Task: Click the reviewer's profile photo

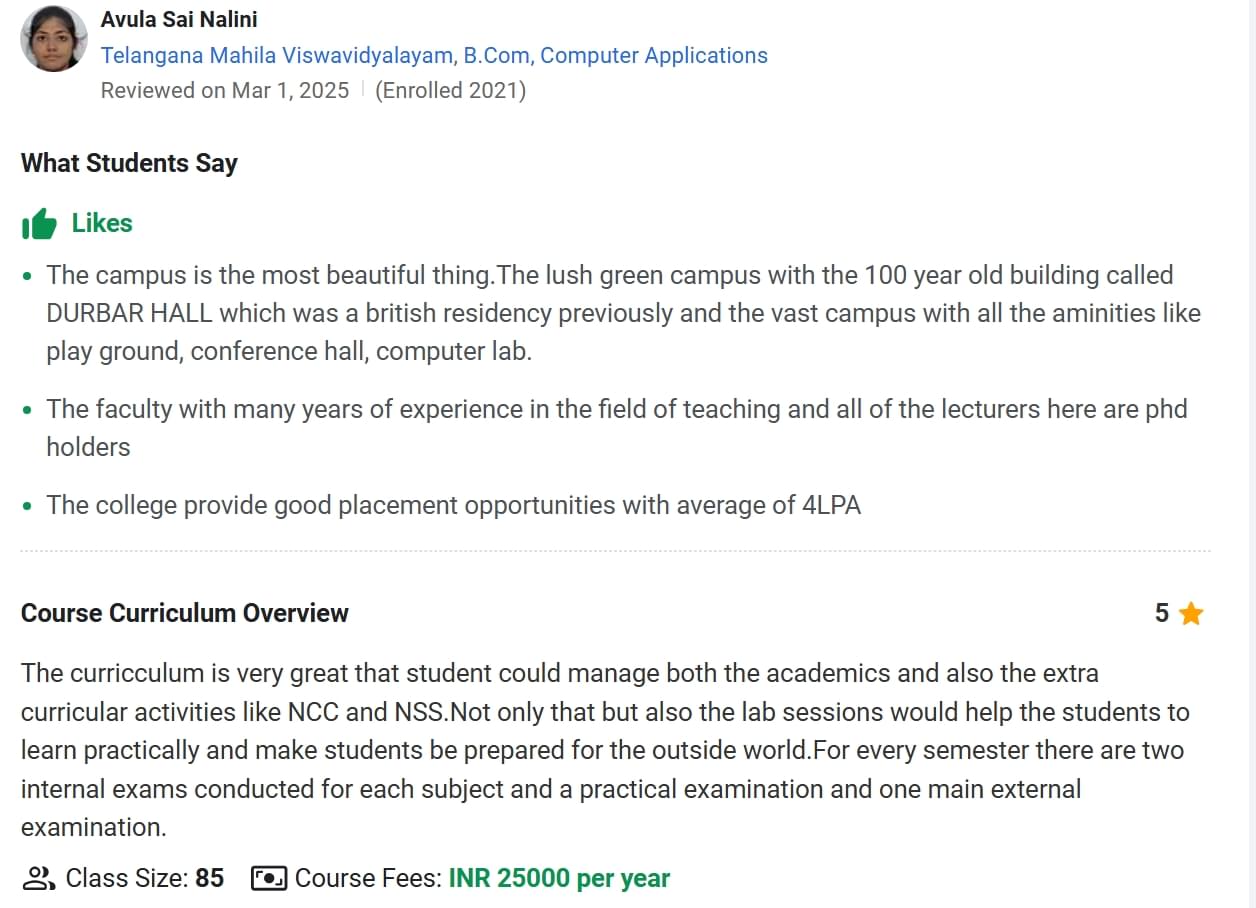Action: click(x=53, y=38)
